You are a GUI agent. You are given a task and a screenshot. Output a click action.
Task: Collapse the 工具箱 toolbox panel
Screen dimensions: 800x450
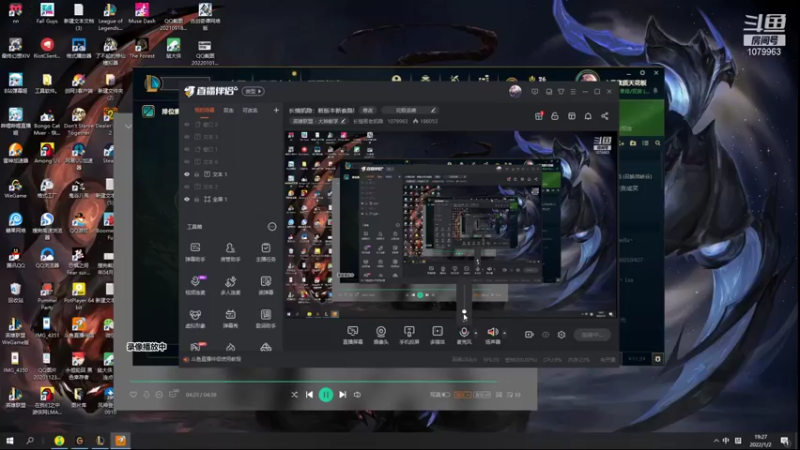tap(272, 227)
